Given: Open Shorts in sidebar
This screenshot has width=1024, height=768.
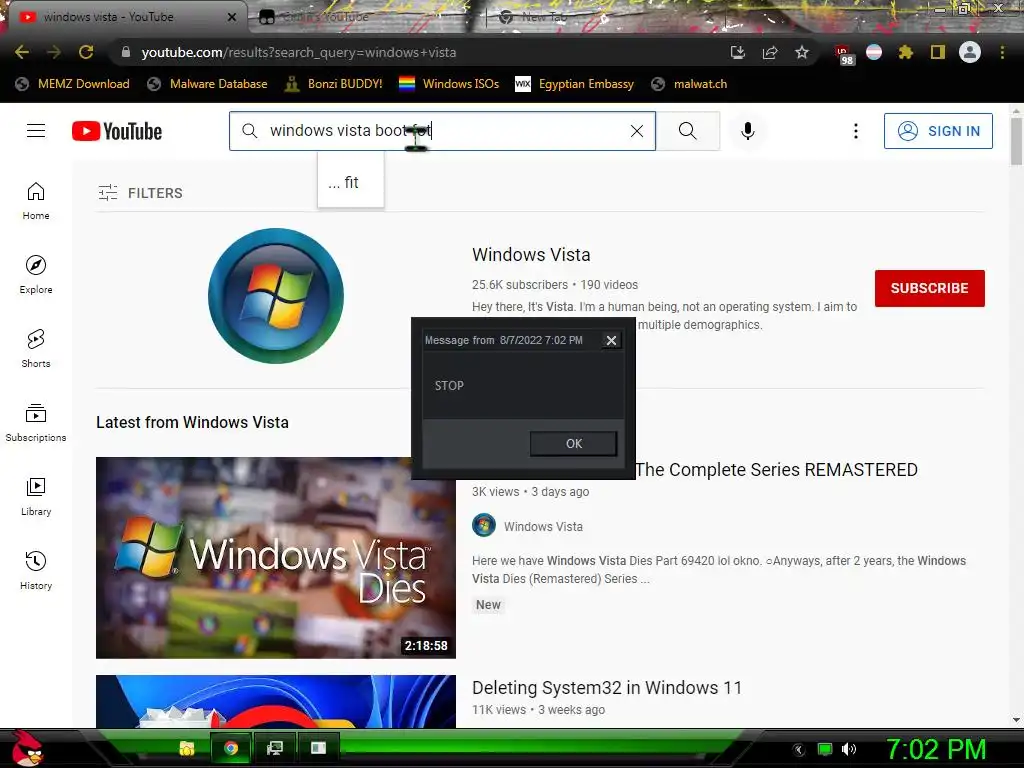Looking at the screenshot, I should click(x=36, y=348).
